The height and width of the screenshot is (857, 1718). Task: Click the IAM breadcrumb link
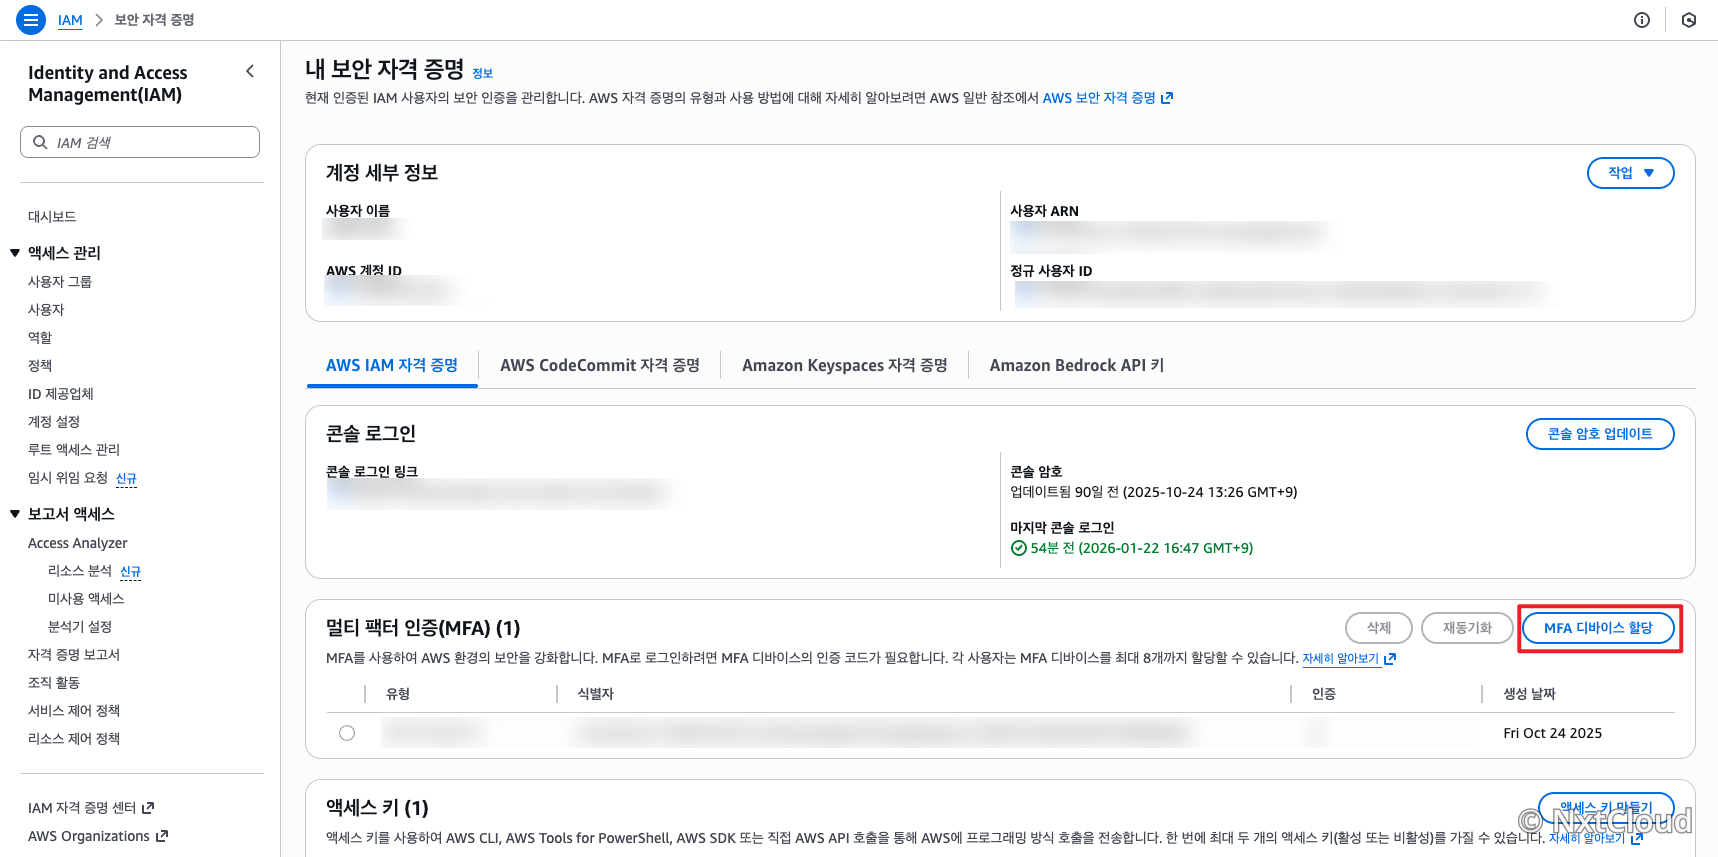coord(70,20)
